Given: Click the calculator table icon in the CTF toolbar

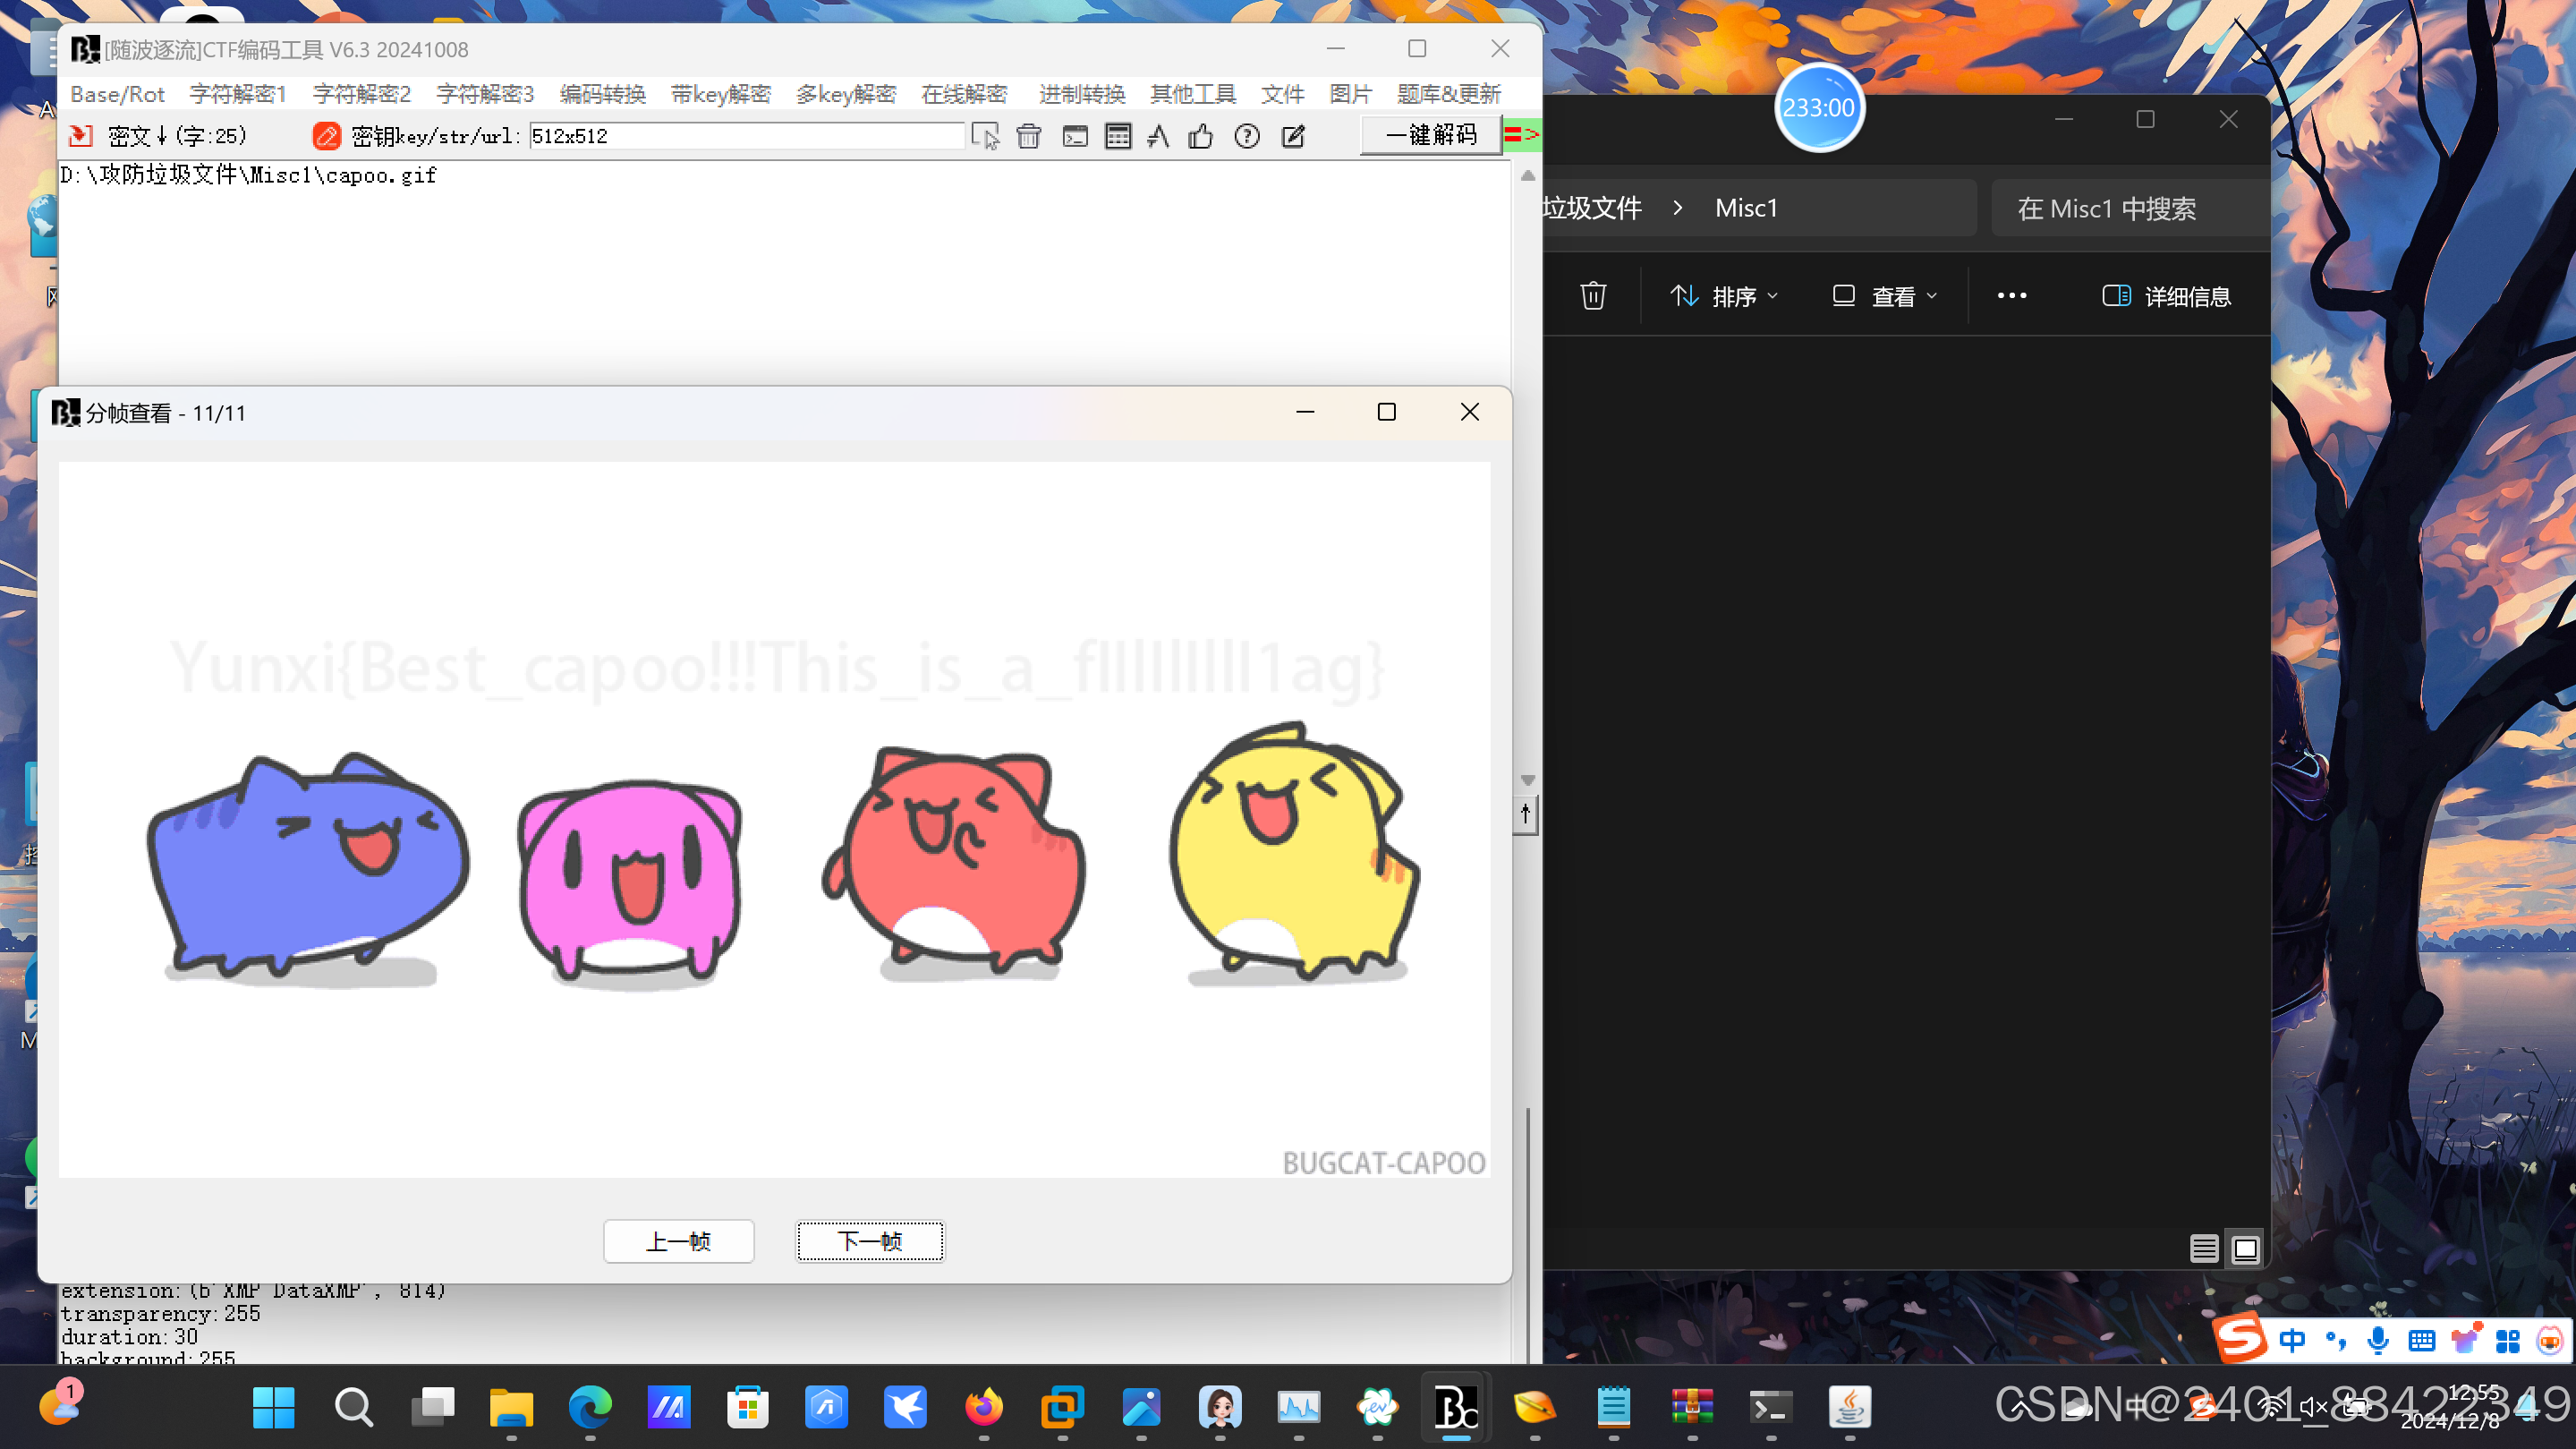Looking at the screenshot, I should click(x=1118, y=136).
